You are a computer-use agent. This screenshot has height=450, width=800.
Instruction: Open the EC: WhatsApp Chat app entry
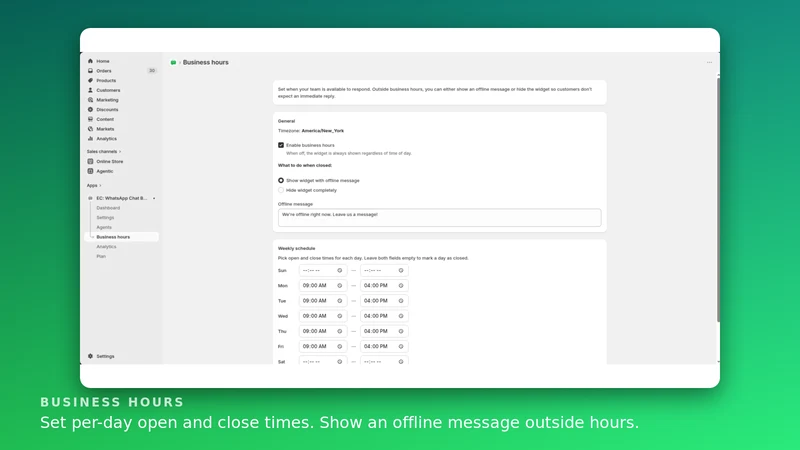click(x=121, y=198)
